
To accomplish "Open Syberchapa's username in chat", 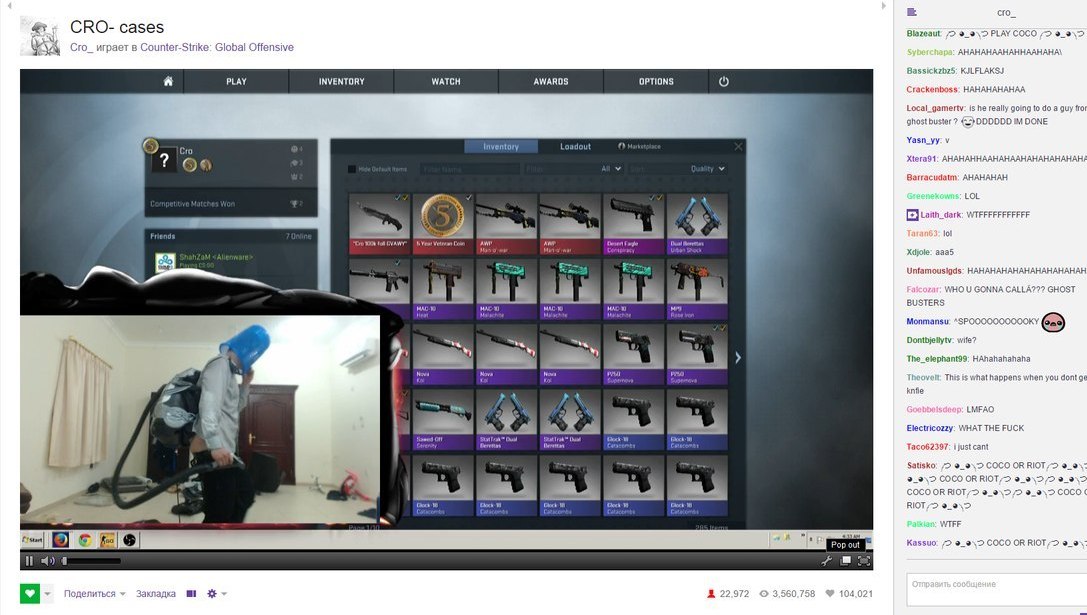I will click(x=930, y=52).
